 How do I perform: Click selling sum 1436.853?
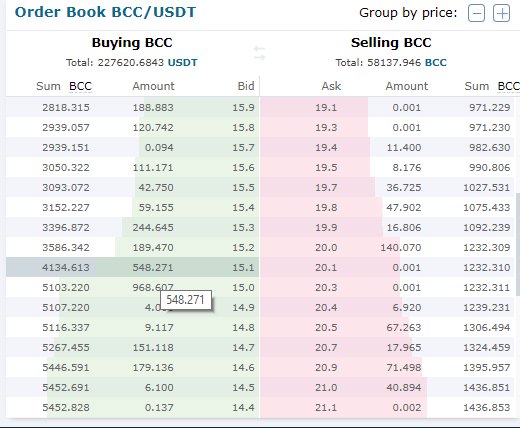pyautogui.click(x=487, y=407)
